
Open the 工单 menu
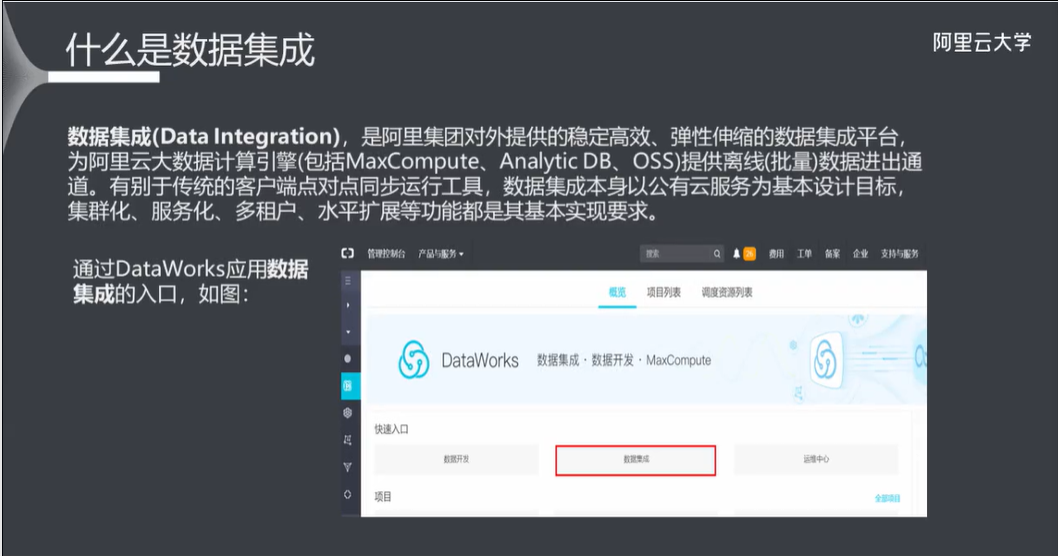pos(804,254)
